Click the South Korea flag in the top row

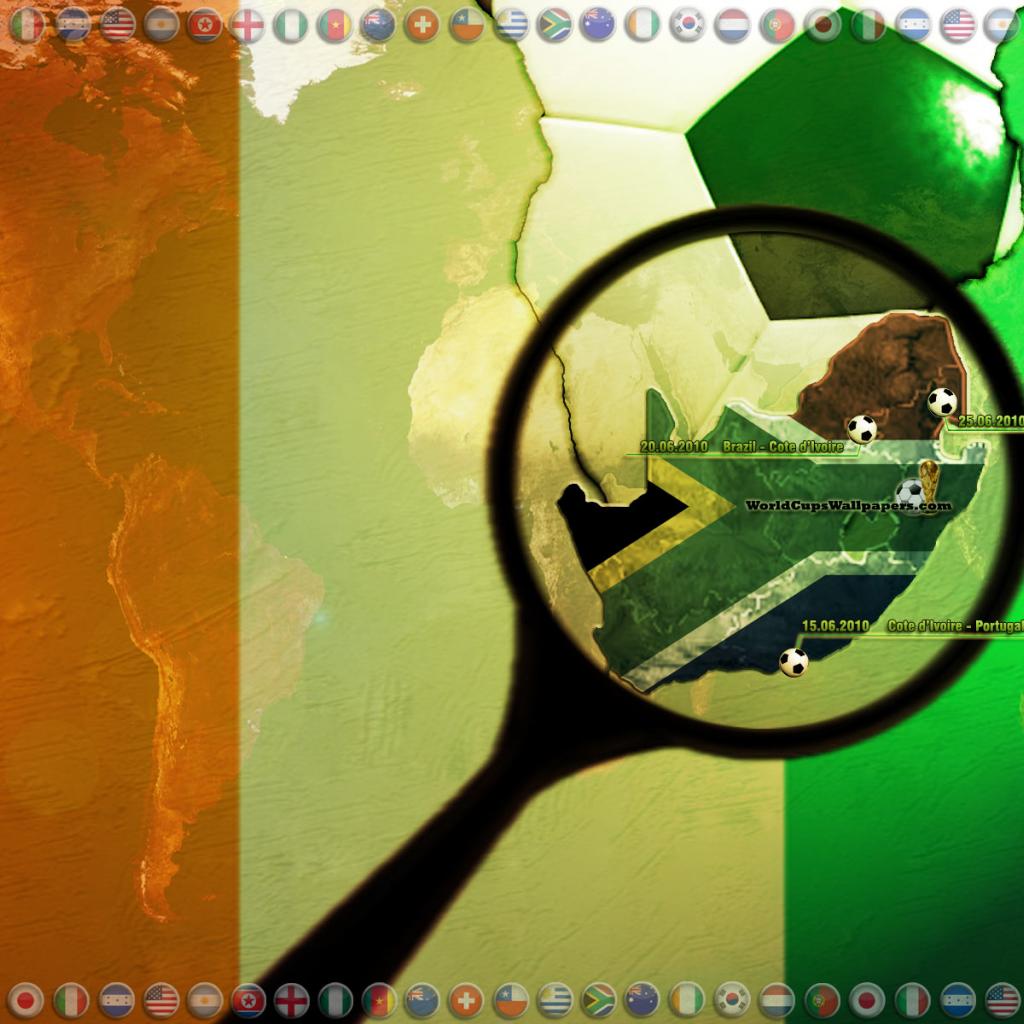[687, 25]
